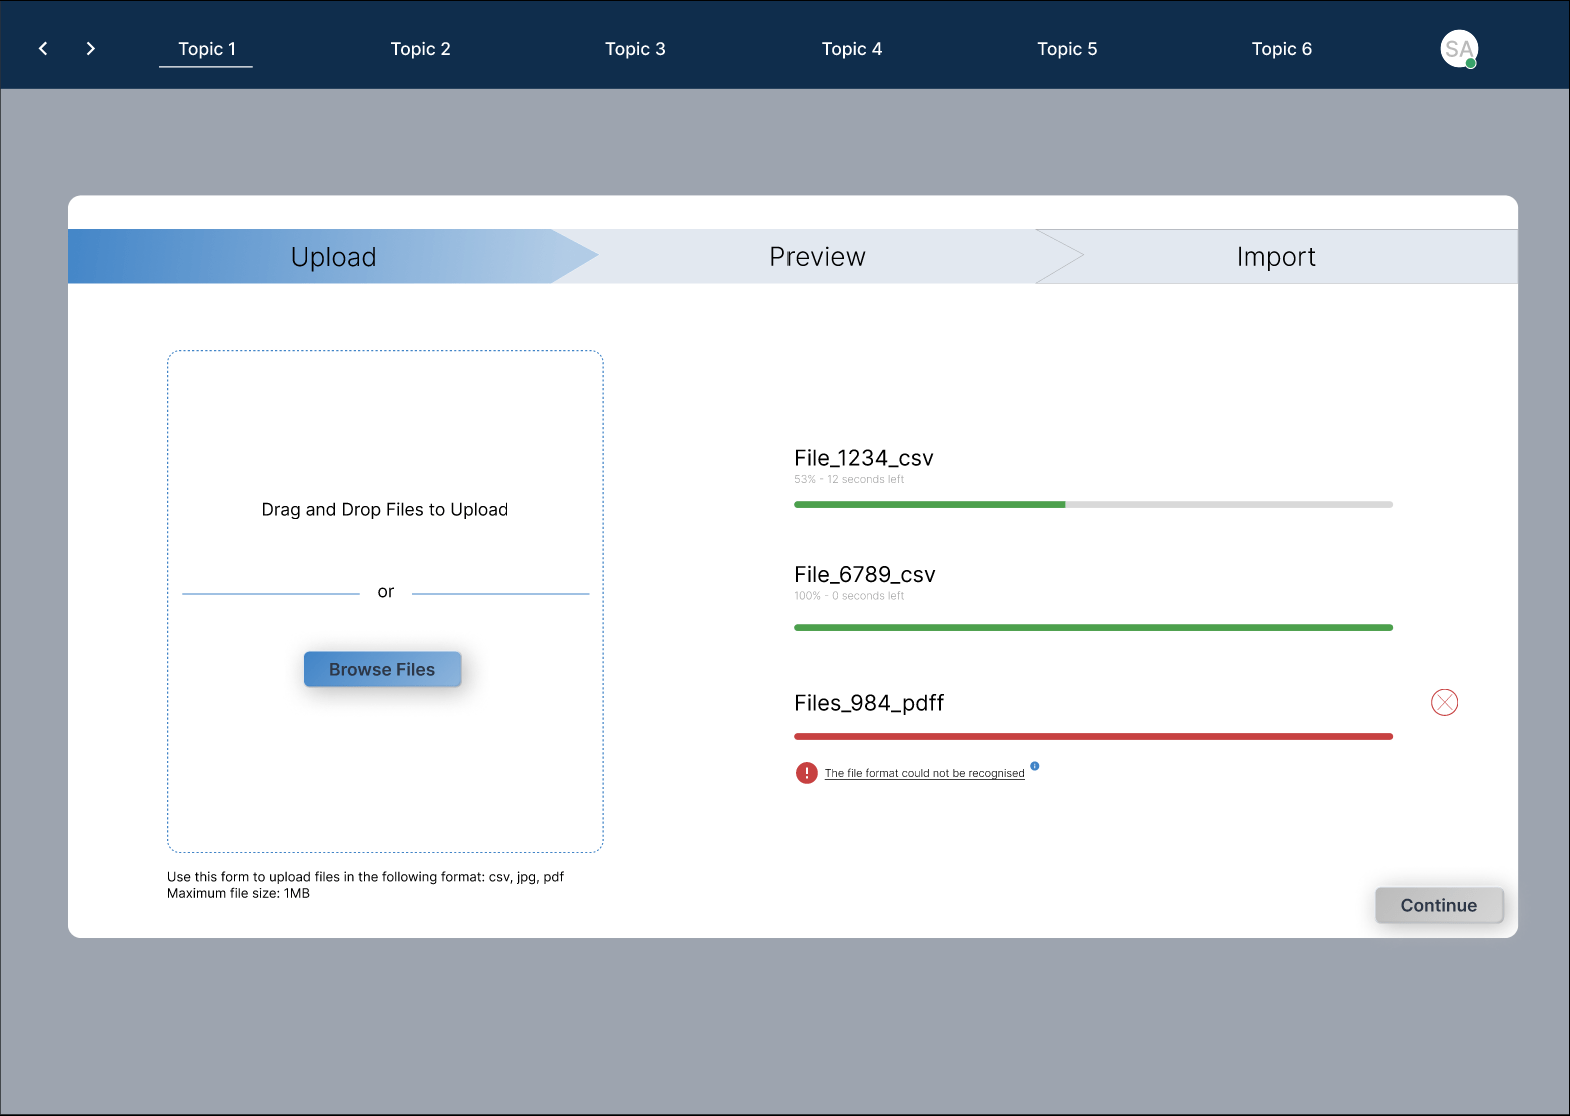Open the file format could not be recognised link
1570x1116 pixels.
[x=924, y=773]
